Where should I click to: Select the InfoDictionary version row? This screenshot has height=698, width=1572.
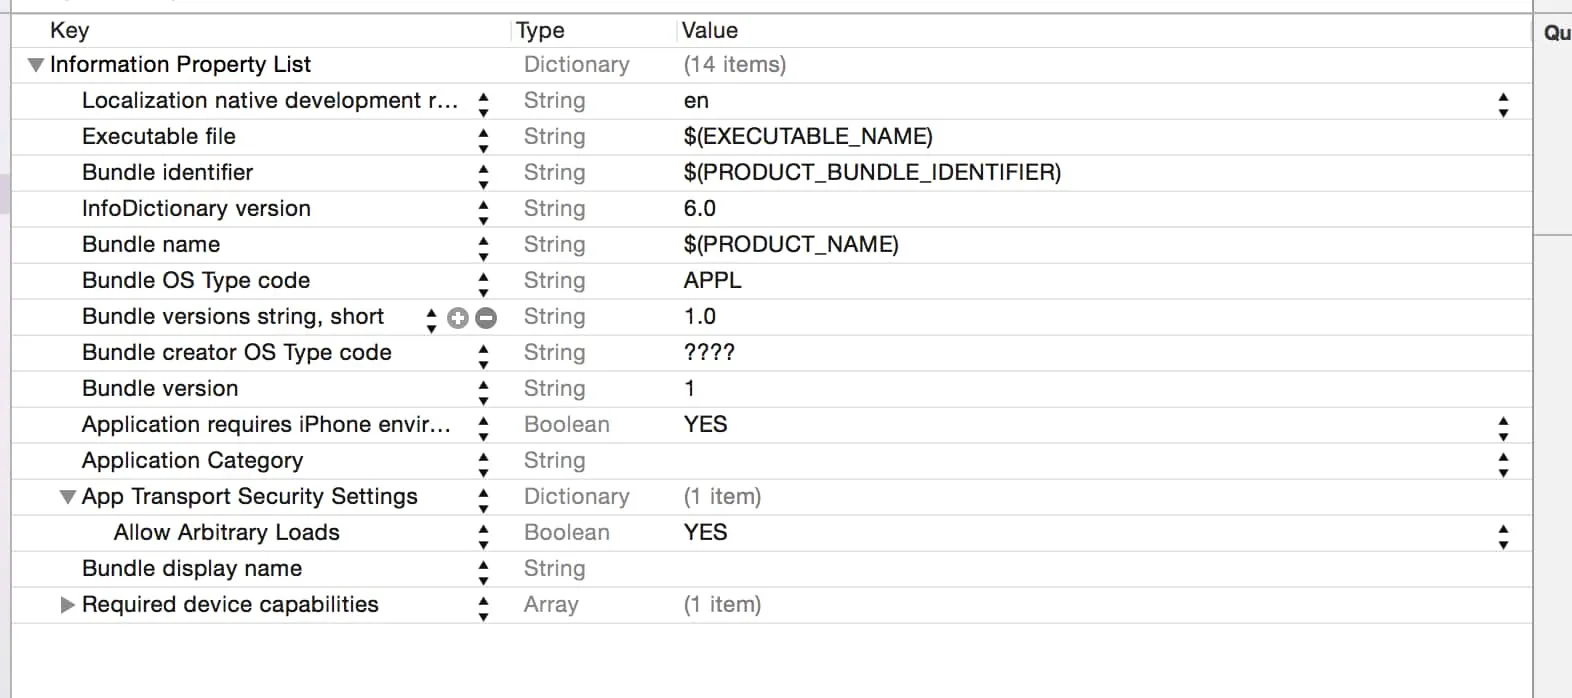coord(196,208)
